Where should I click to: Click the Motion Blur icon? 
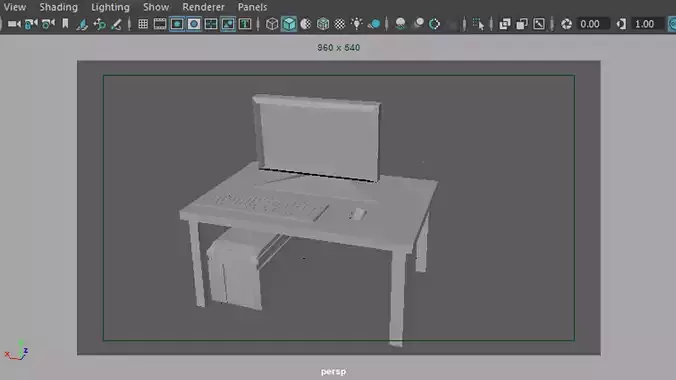coord(418,24)
